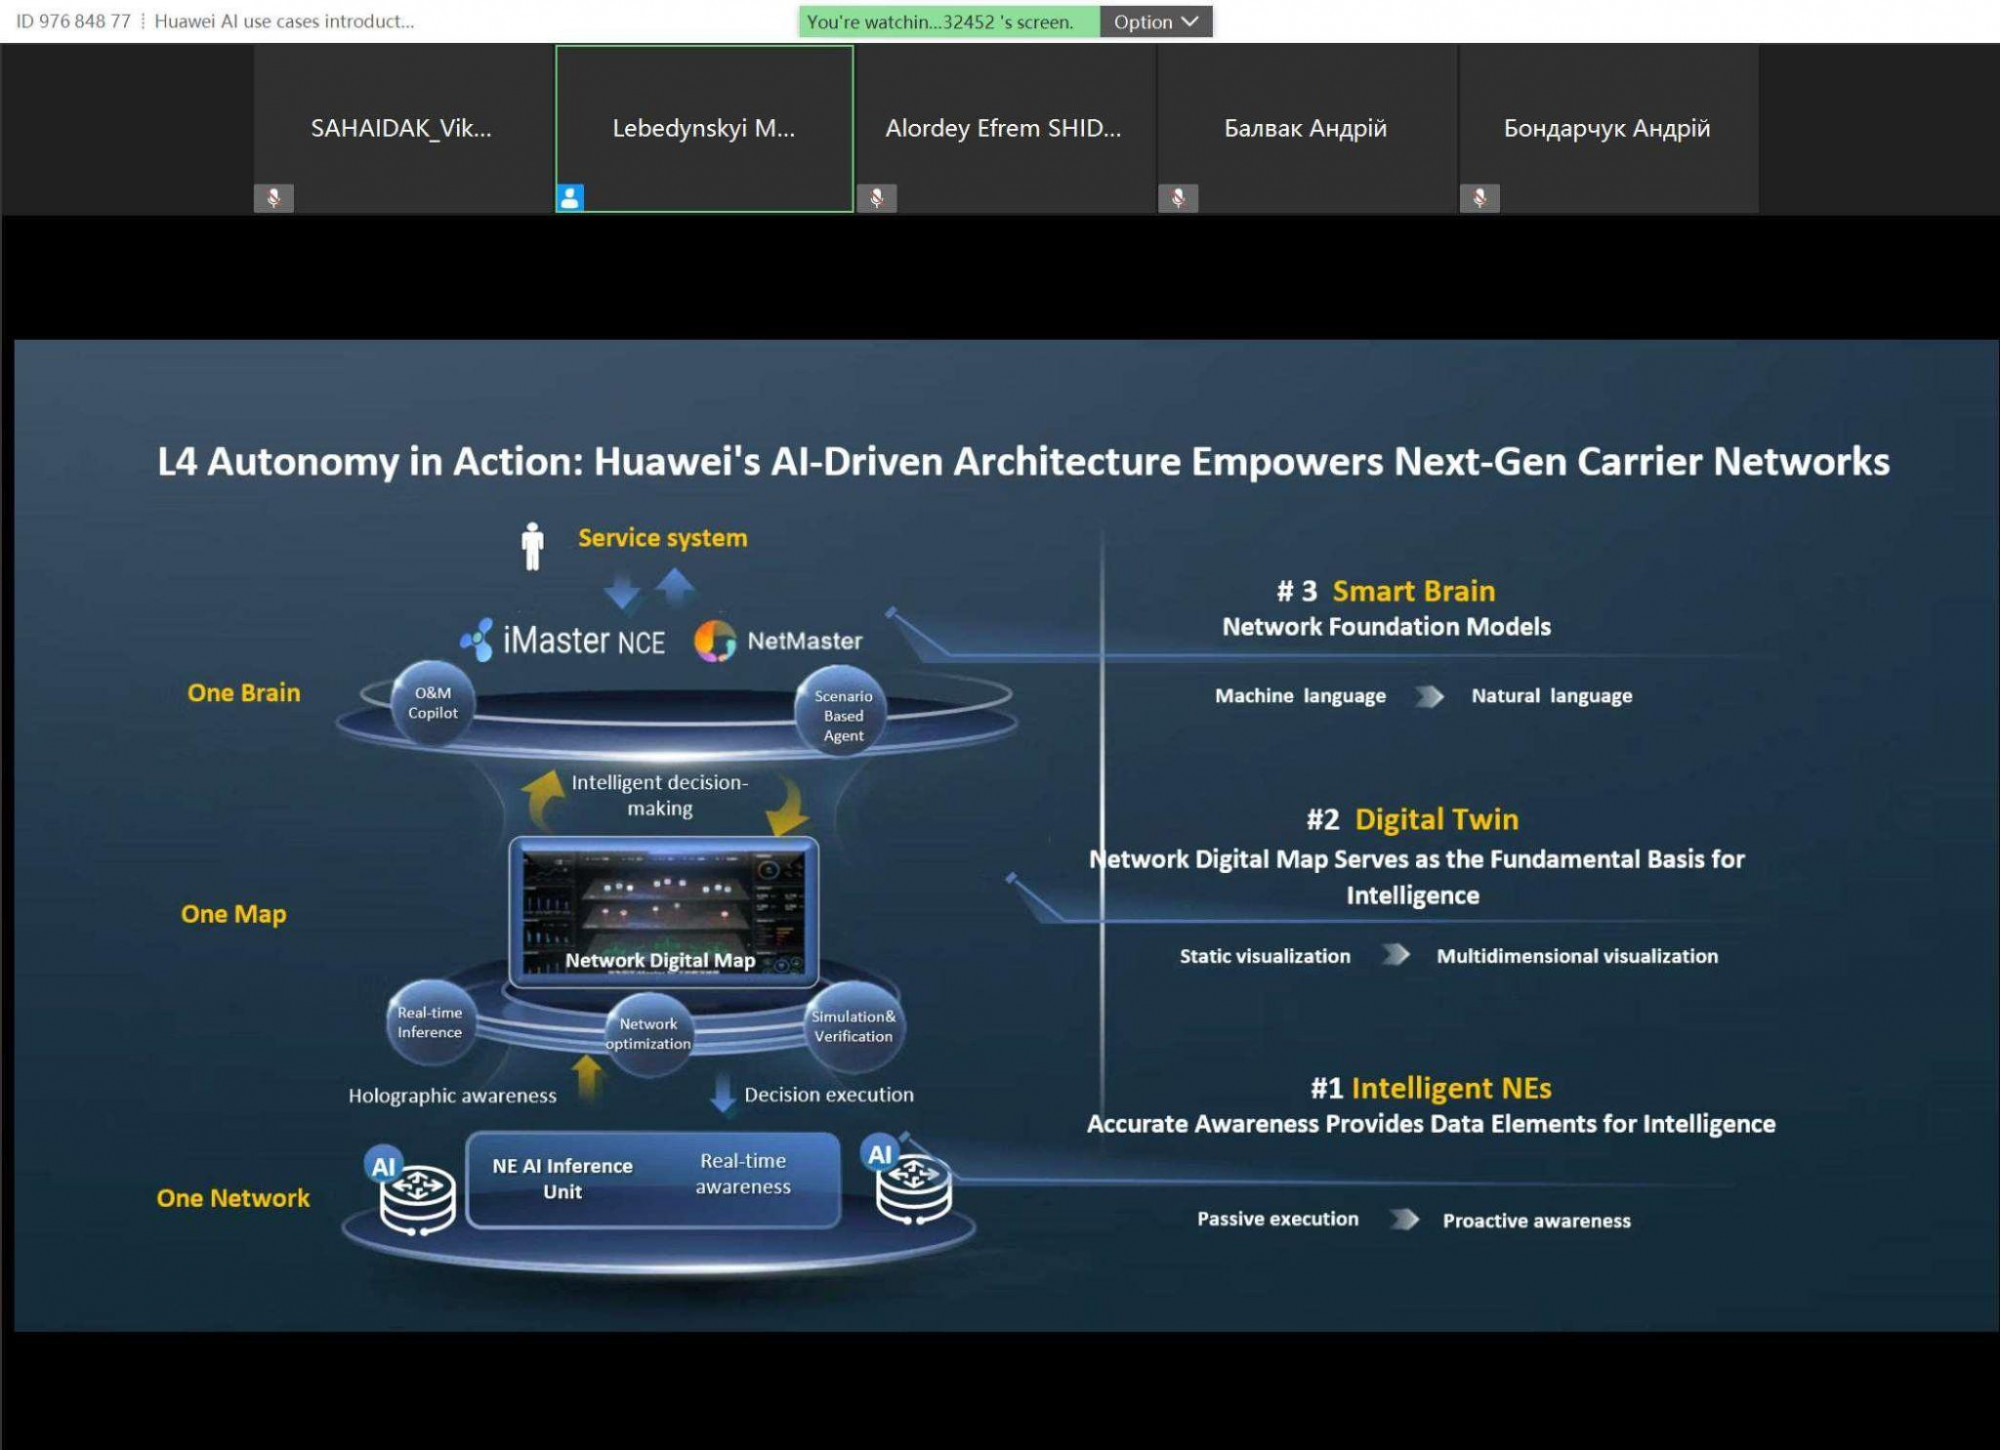
Task: Click arrow between Machine and Natural language
Action: [1430, 696]
